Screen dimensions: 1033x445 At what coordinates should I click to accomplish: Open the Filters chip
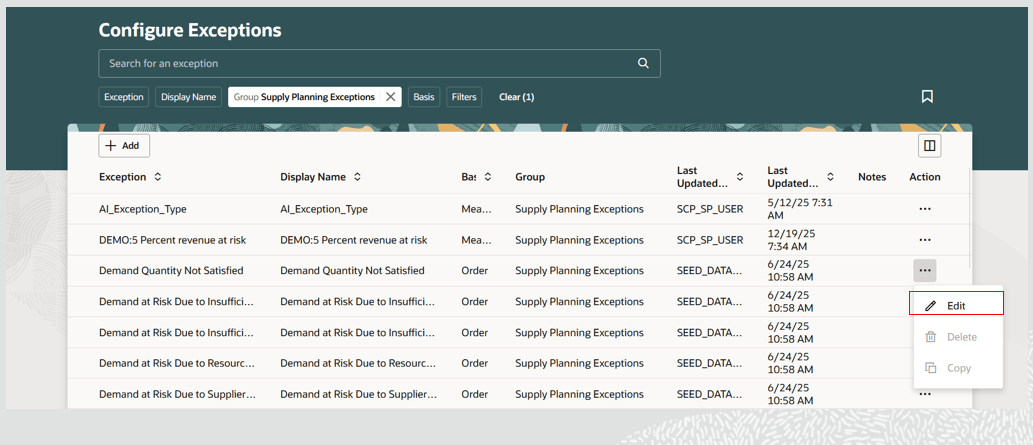[464, 97]
